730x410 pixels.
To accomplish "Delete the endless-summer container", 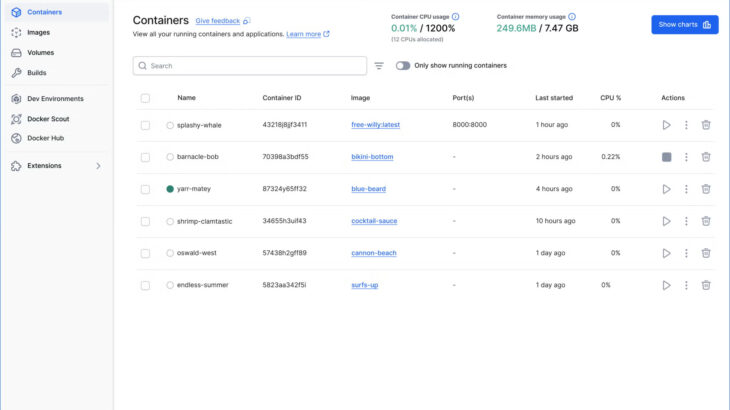I will pos(706,285).
